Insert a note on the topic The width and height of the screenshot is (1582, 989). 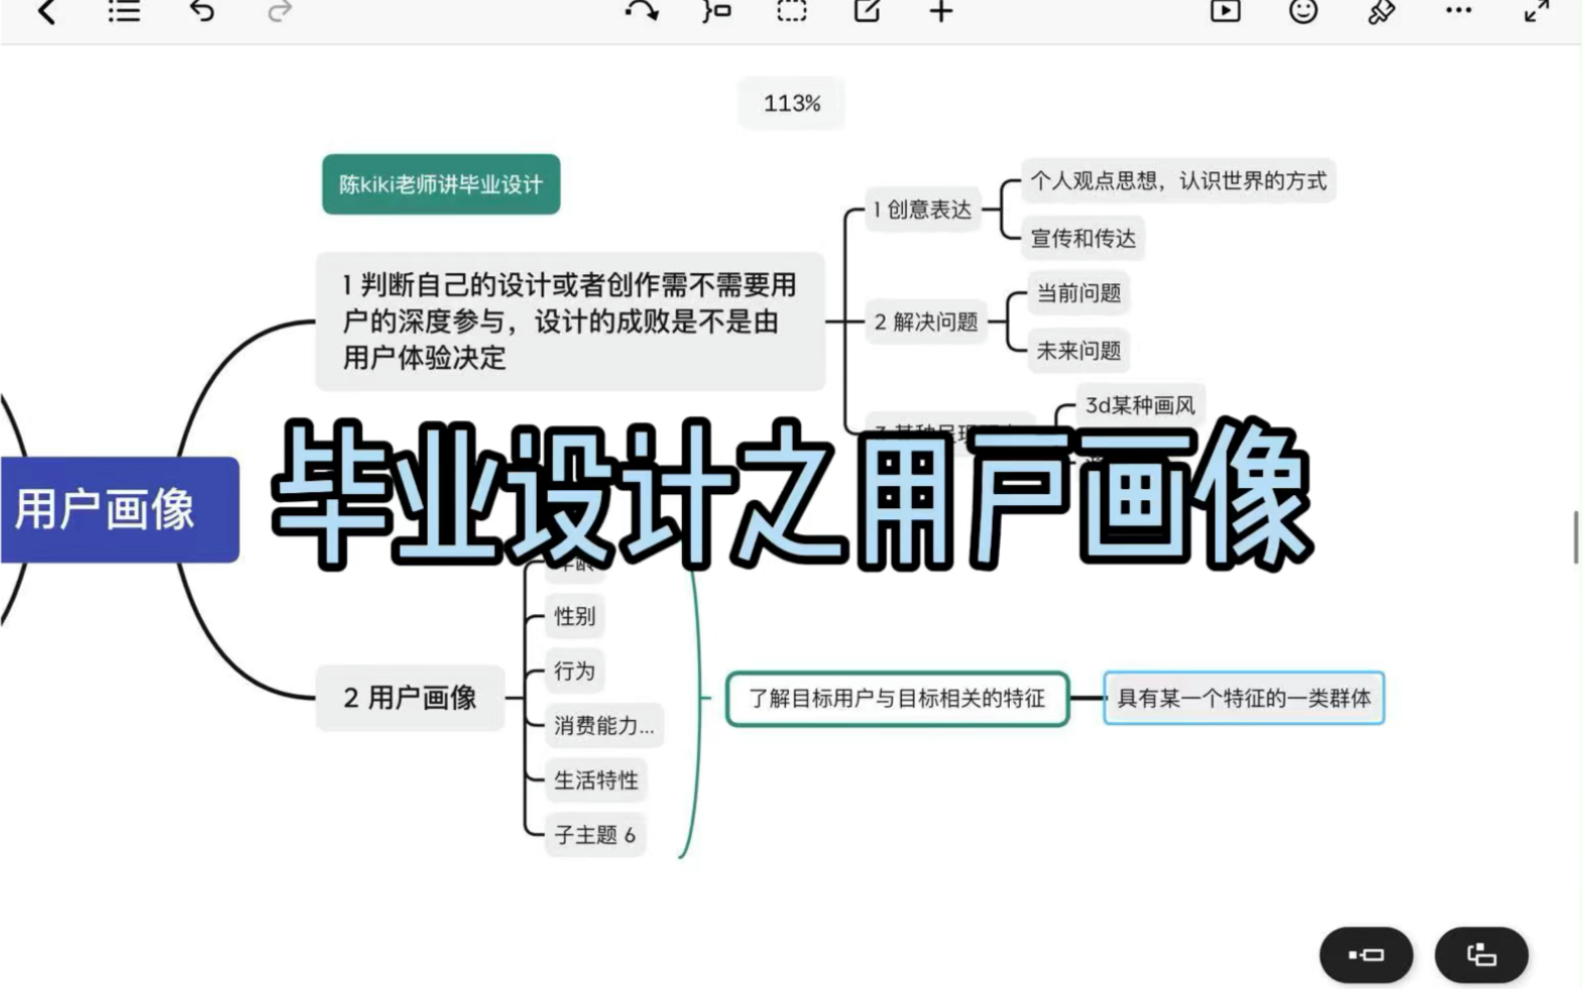867,12
